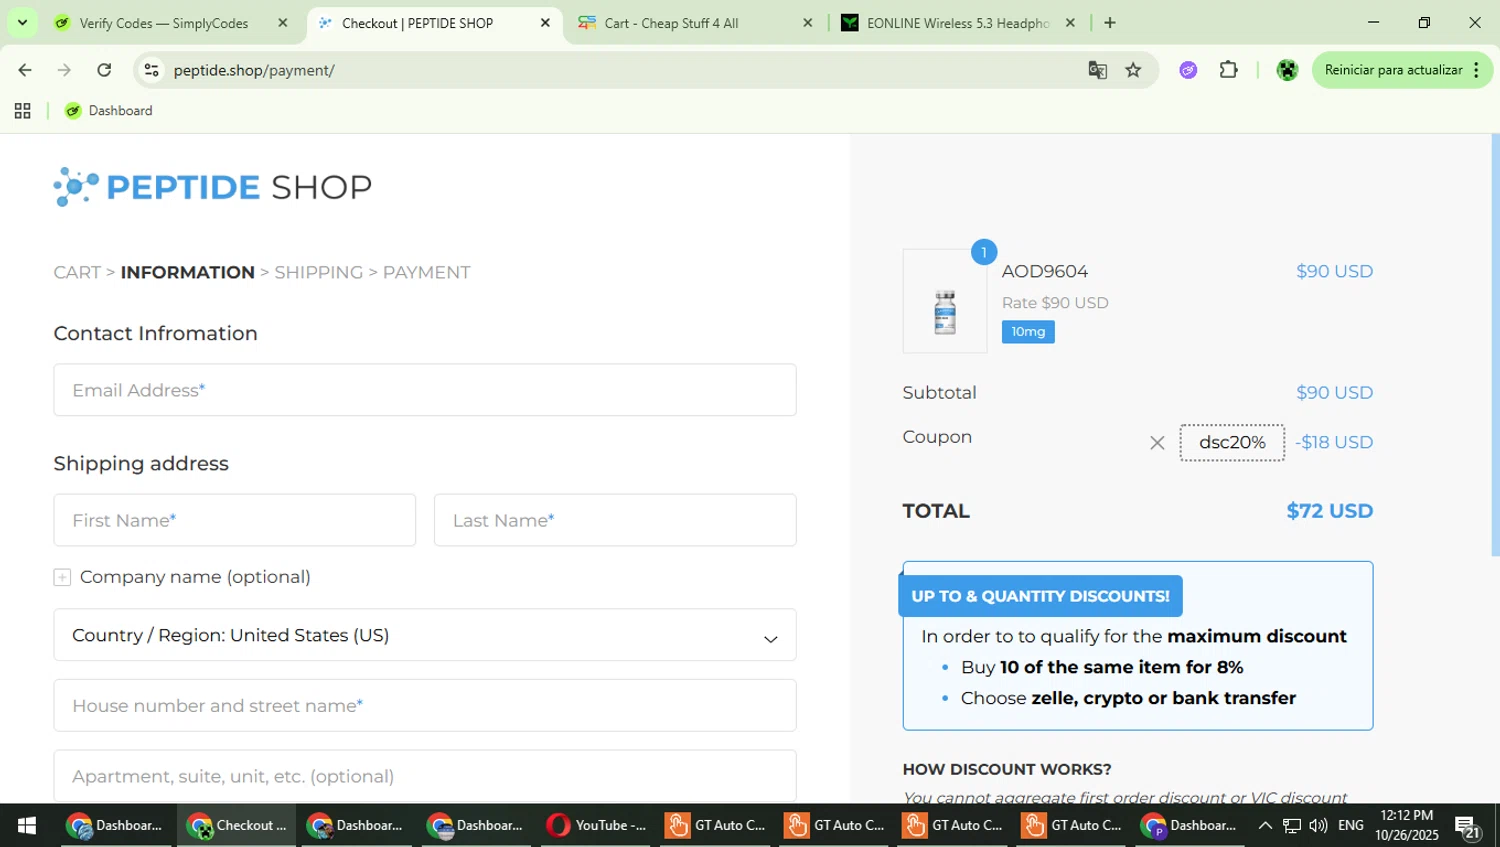Go back to previous page

pyautogui.click(x=25, y=70)
